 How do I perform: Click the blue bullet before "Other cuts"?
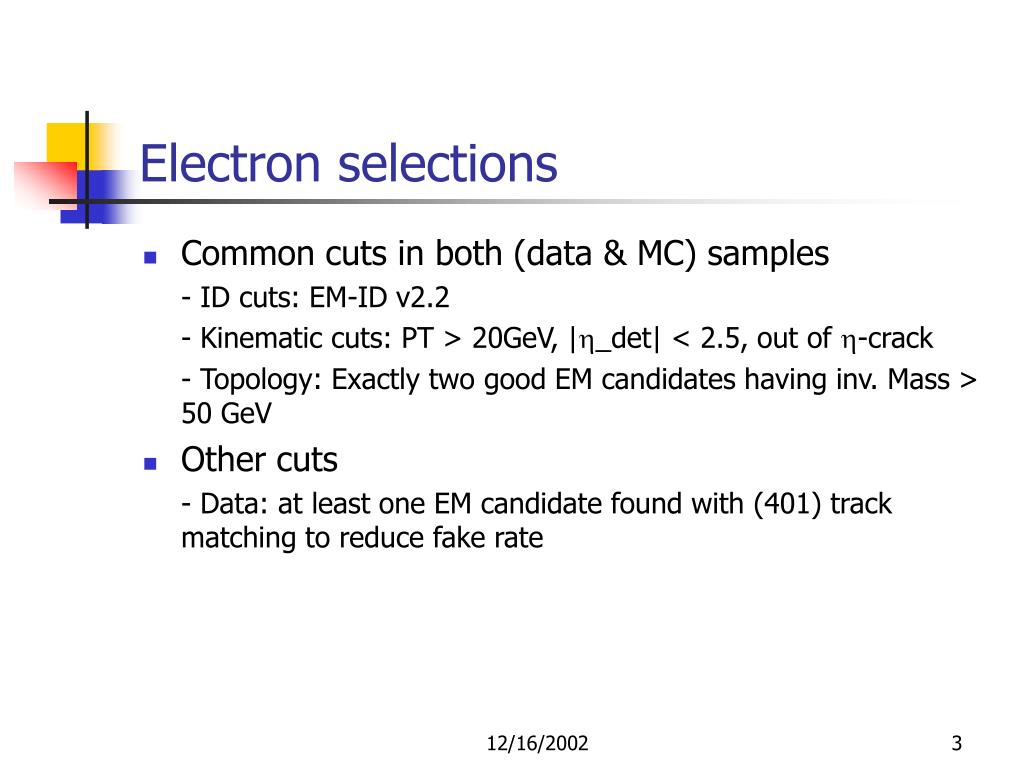click(150, 464)
